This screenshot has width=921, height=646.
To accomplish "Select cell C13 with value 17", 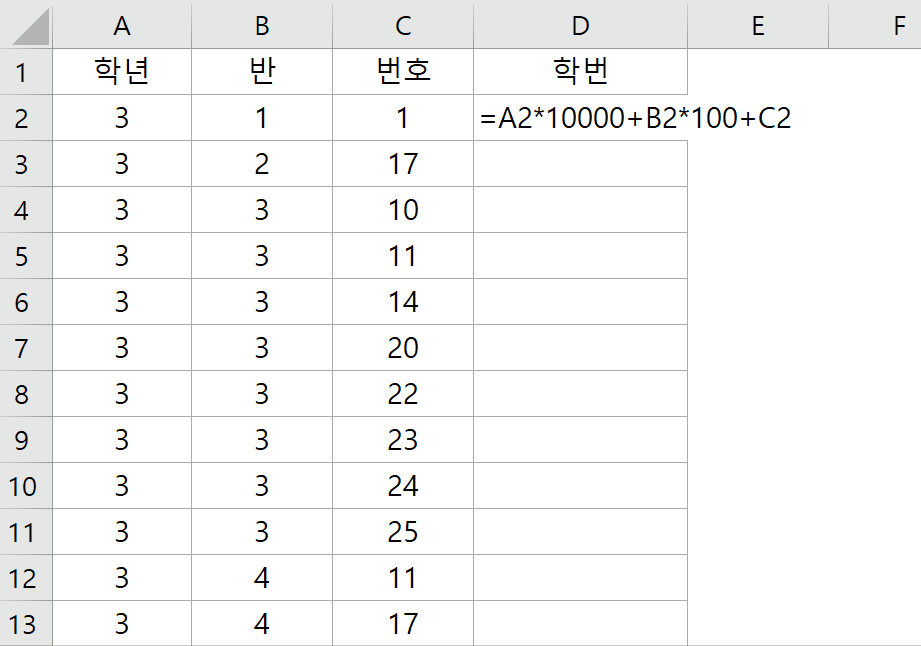I will [x=403, y=624].
